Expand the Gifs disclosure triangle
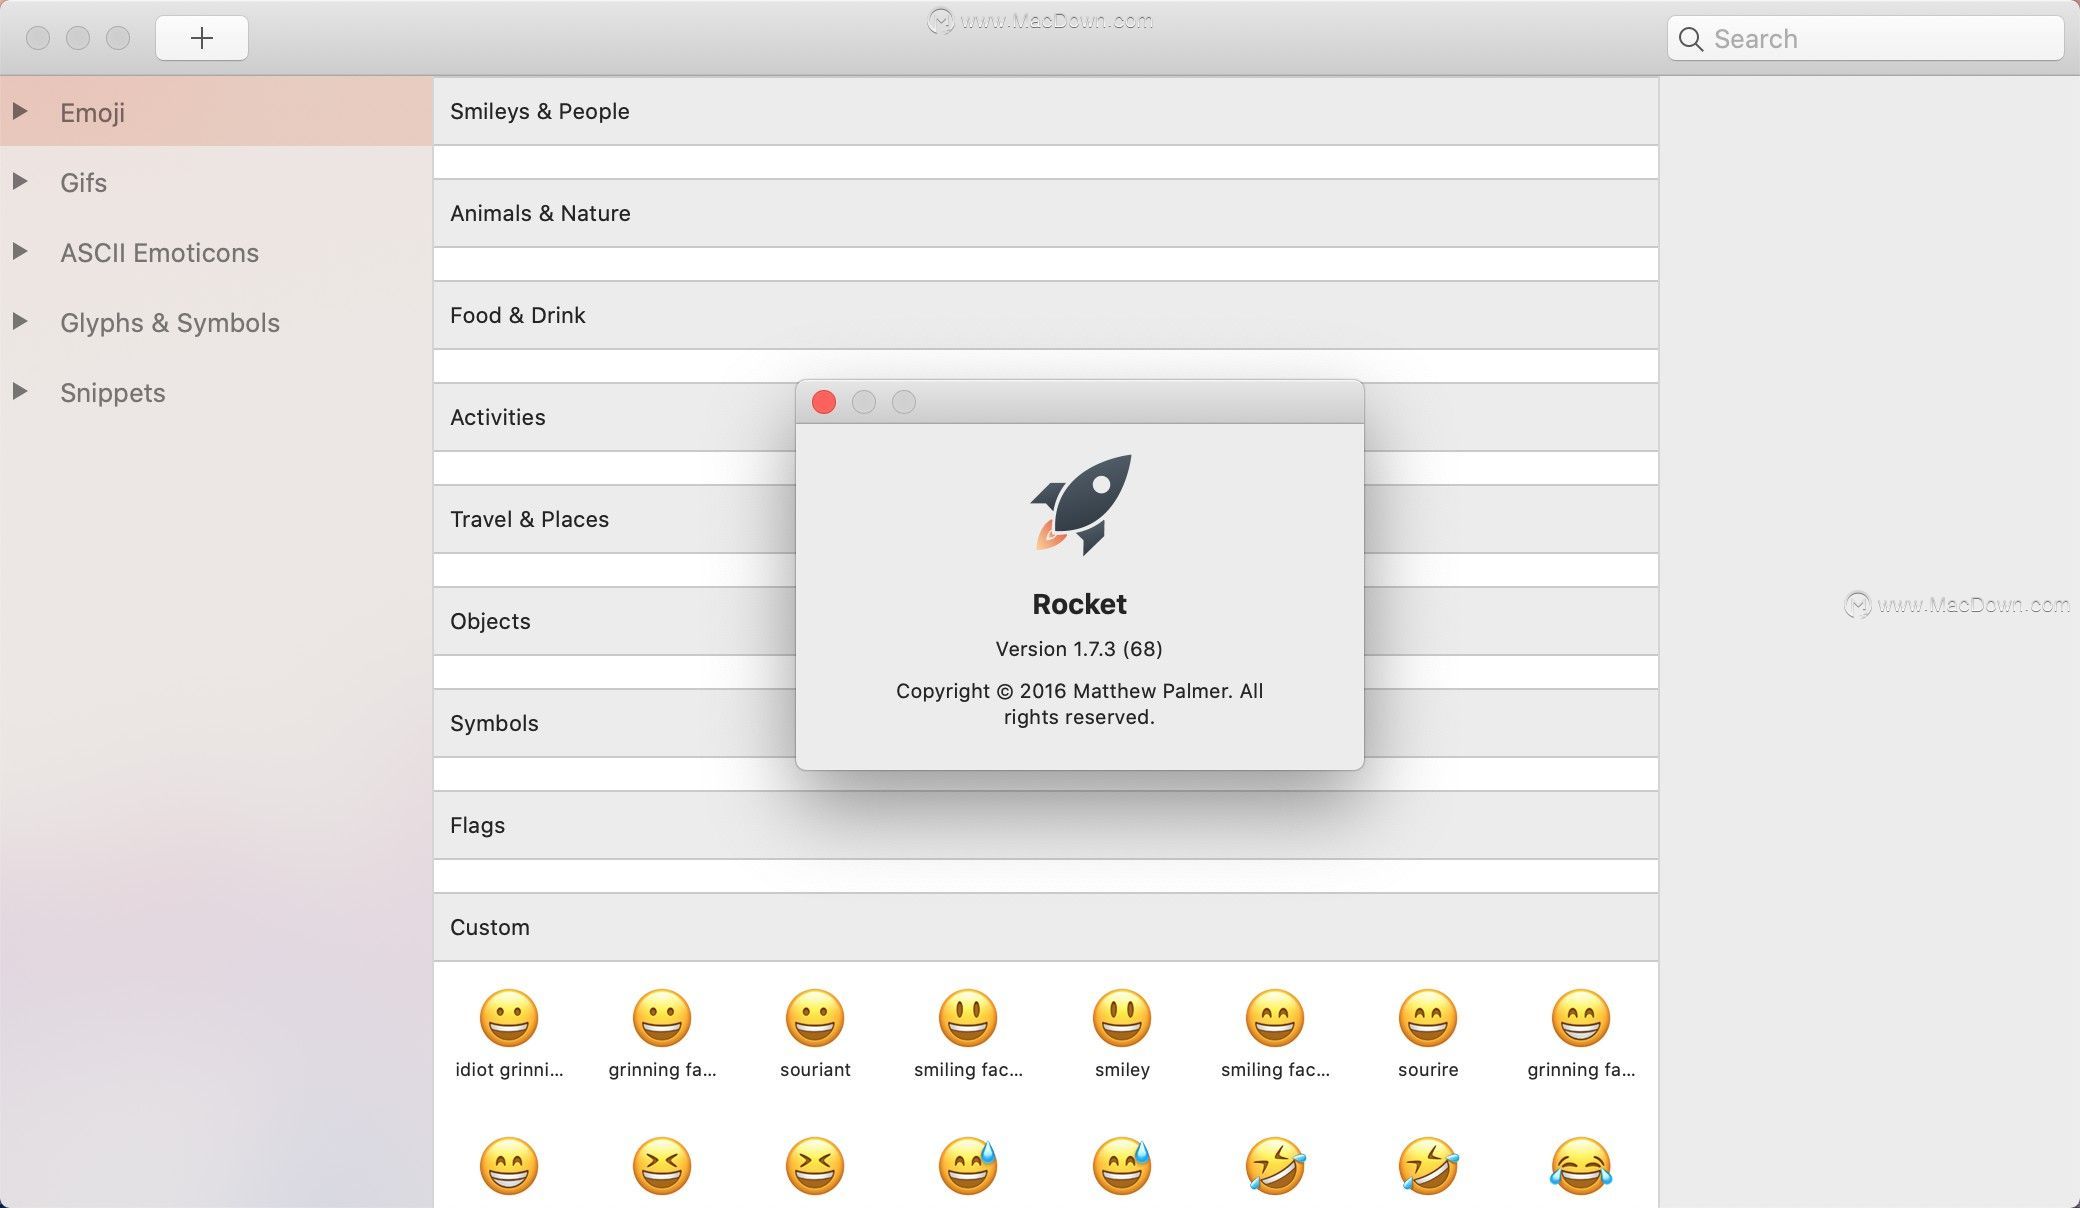 [19, 181]
